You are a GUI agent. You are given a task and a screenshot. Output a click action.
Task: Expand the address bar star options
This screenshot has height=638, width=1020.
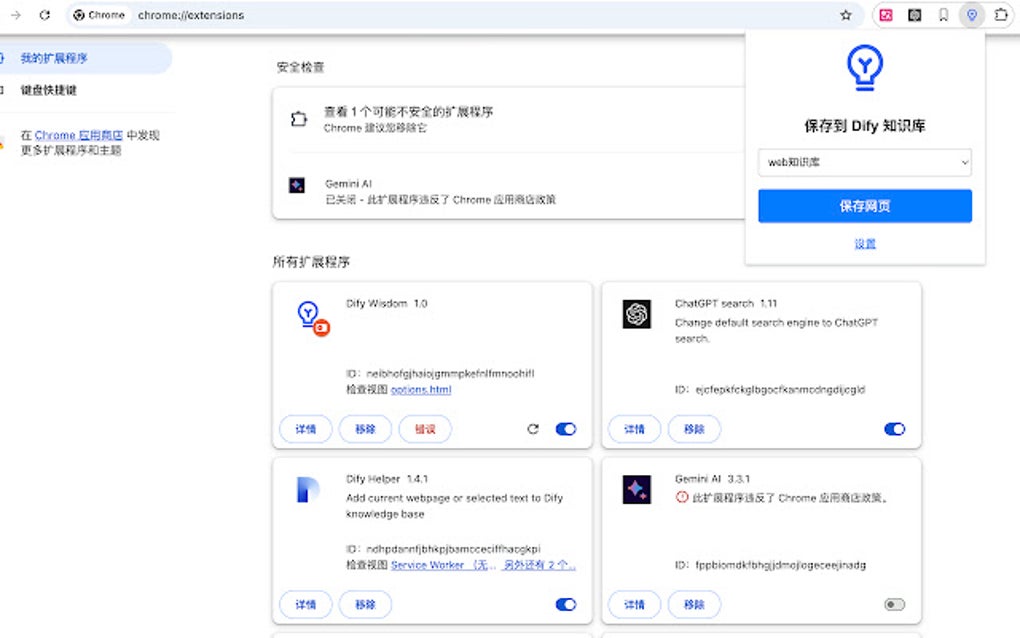click(846, 15)
